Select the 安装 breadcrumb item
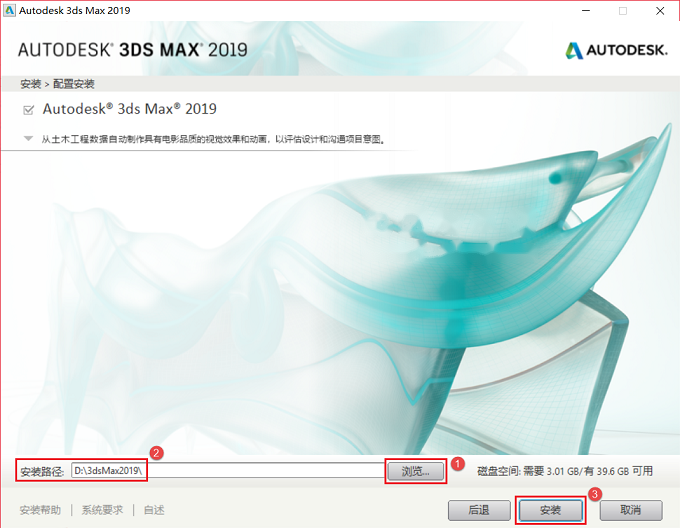The height and width of the screenshot is (528, 680). tap(30, 84)
